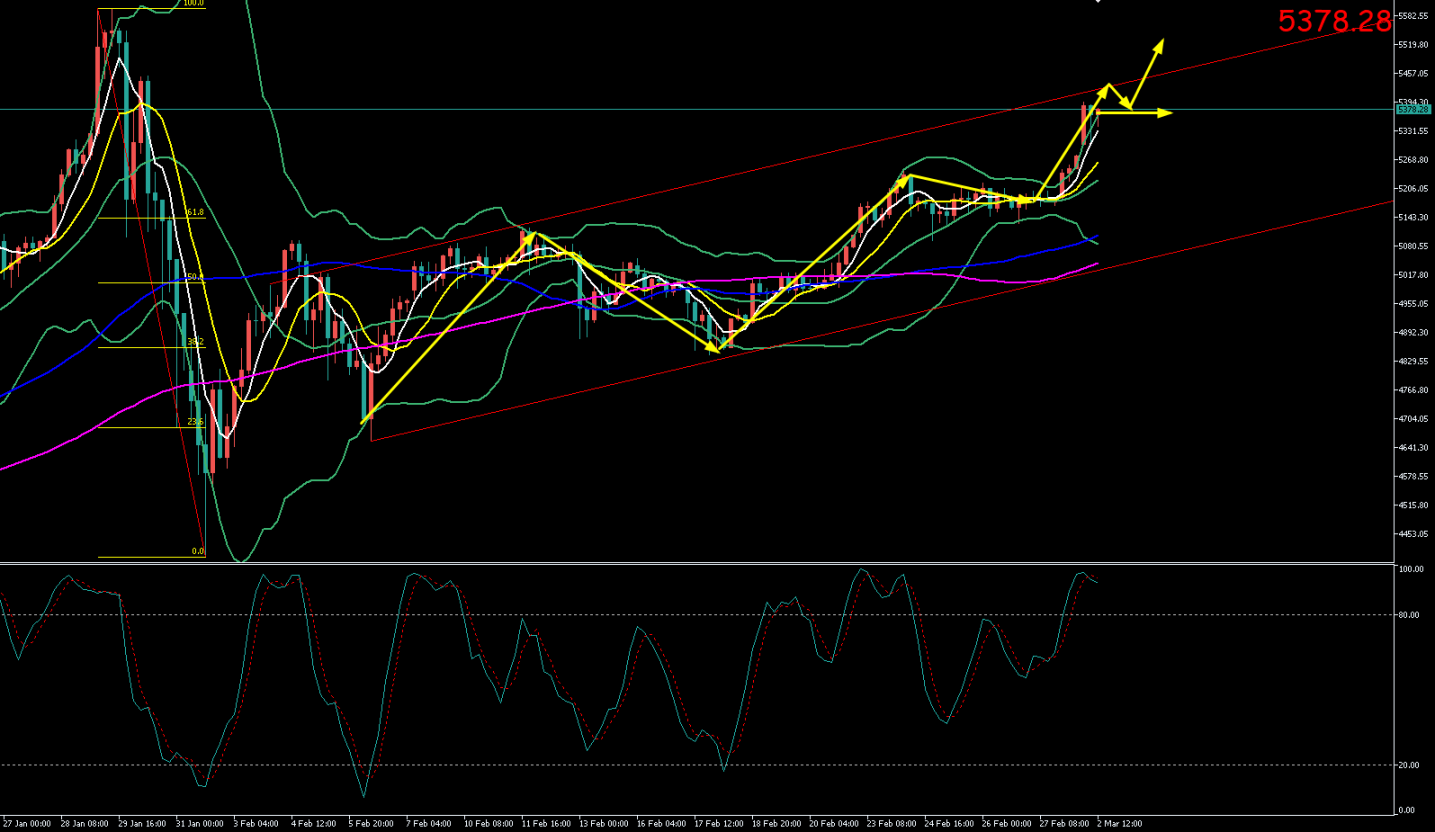This screenshot has width=1435, height=832.
Task: Click the upward-pointing yellow forecast arrowhead
Action: tap(1160, 43)
